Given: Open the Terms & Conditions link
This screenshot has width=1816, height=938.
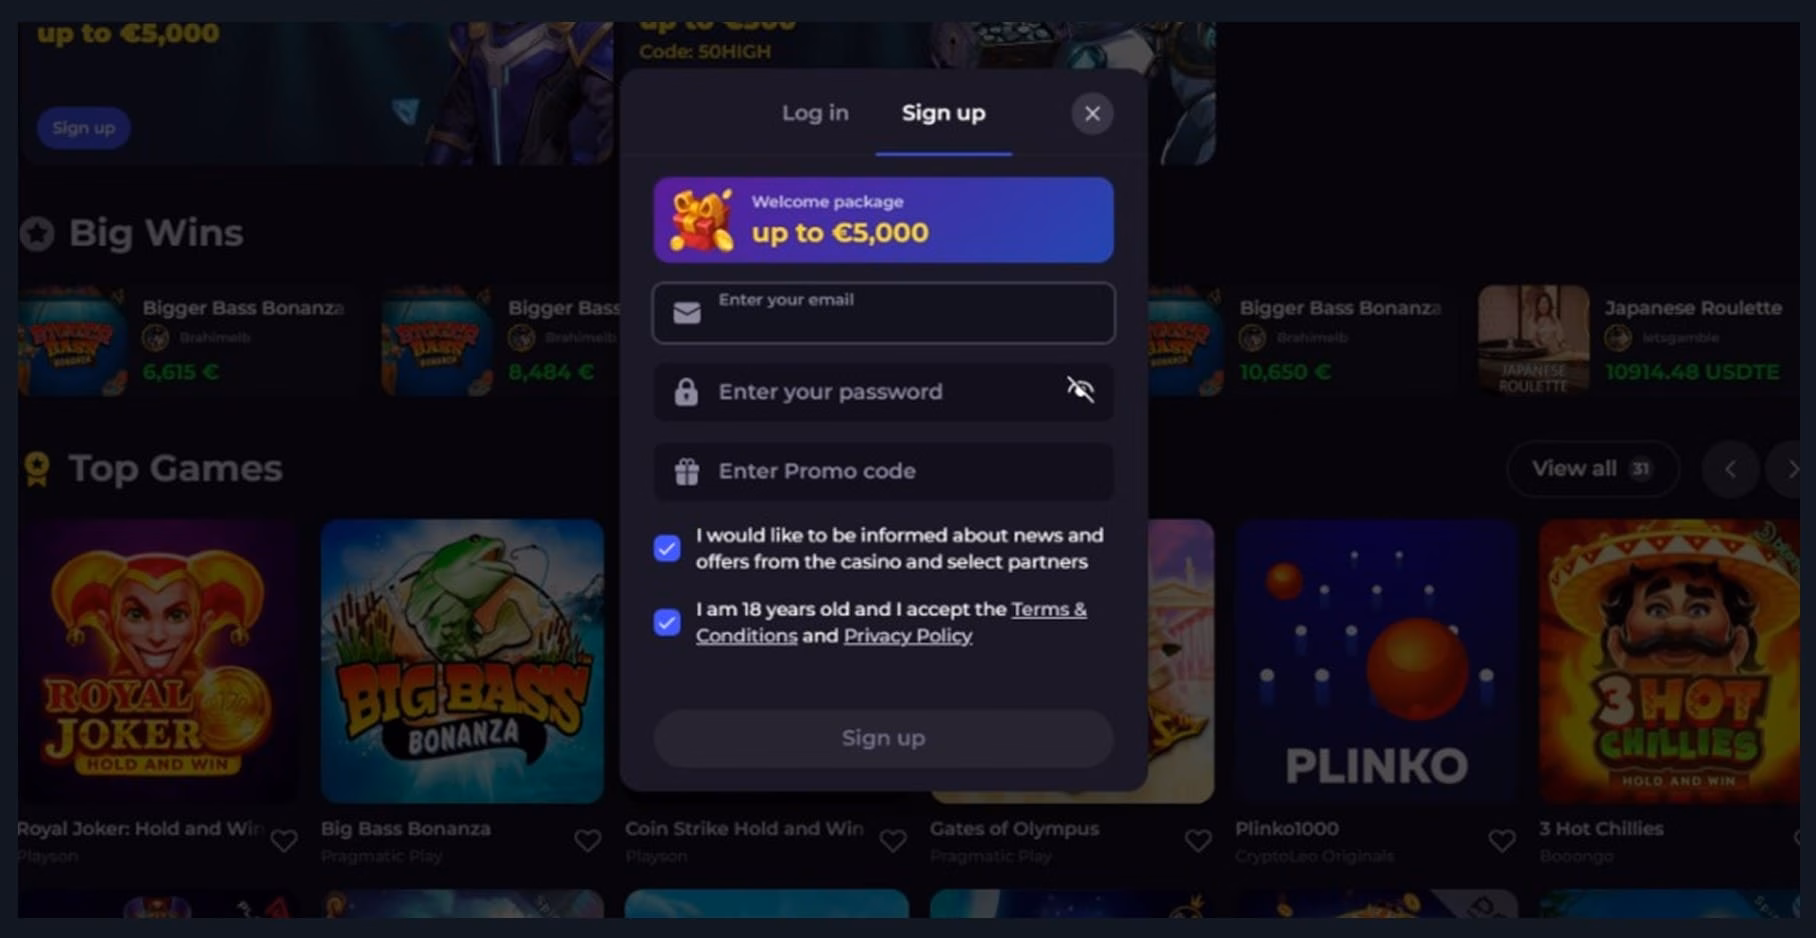Looking at the screenshot, I should (x=891, y=622).
